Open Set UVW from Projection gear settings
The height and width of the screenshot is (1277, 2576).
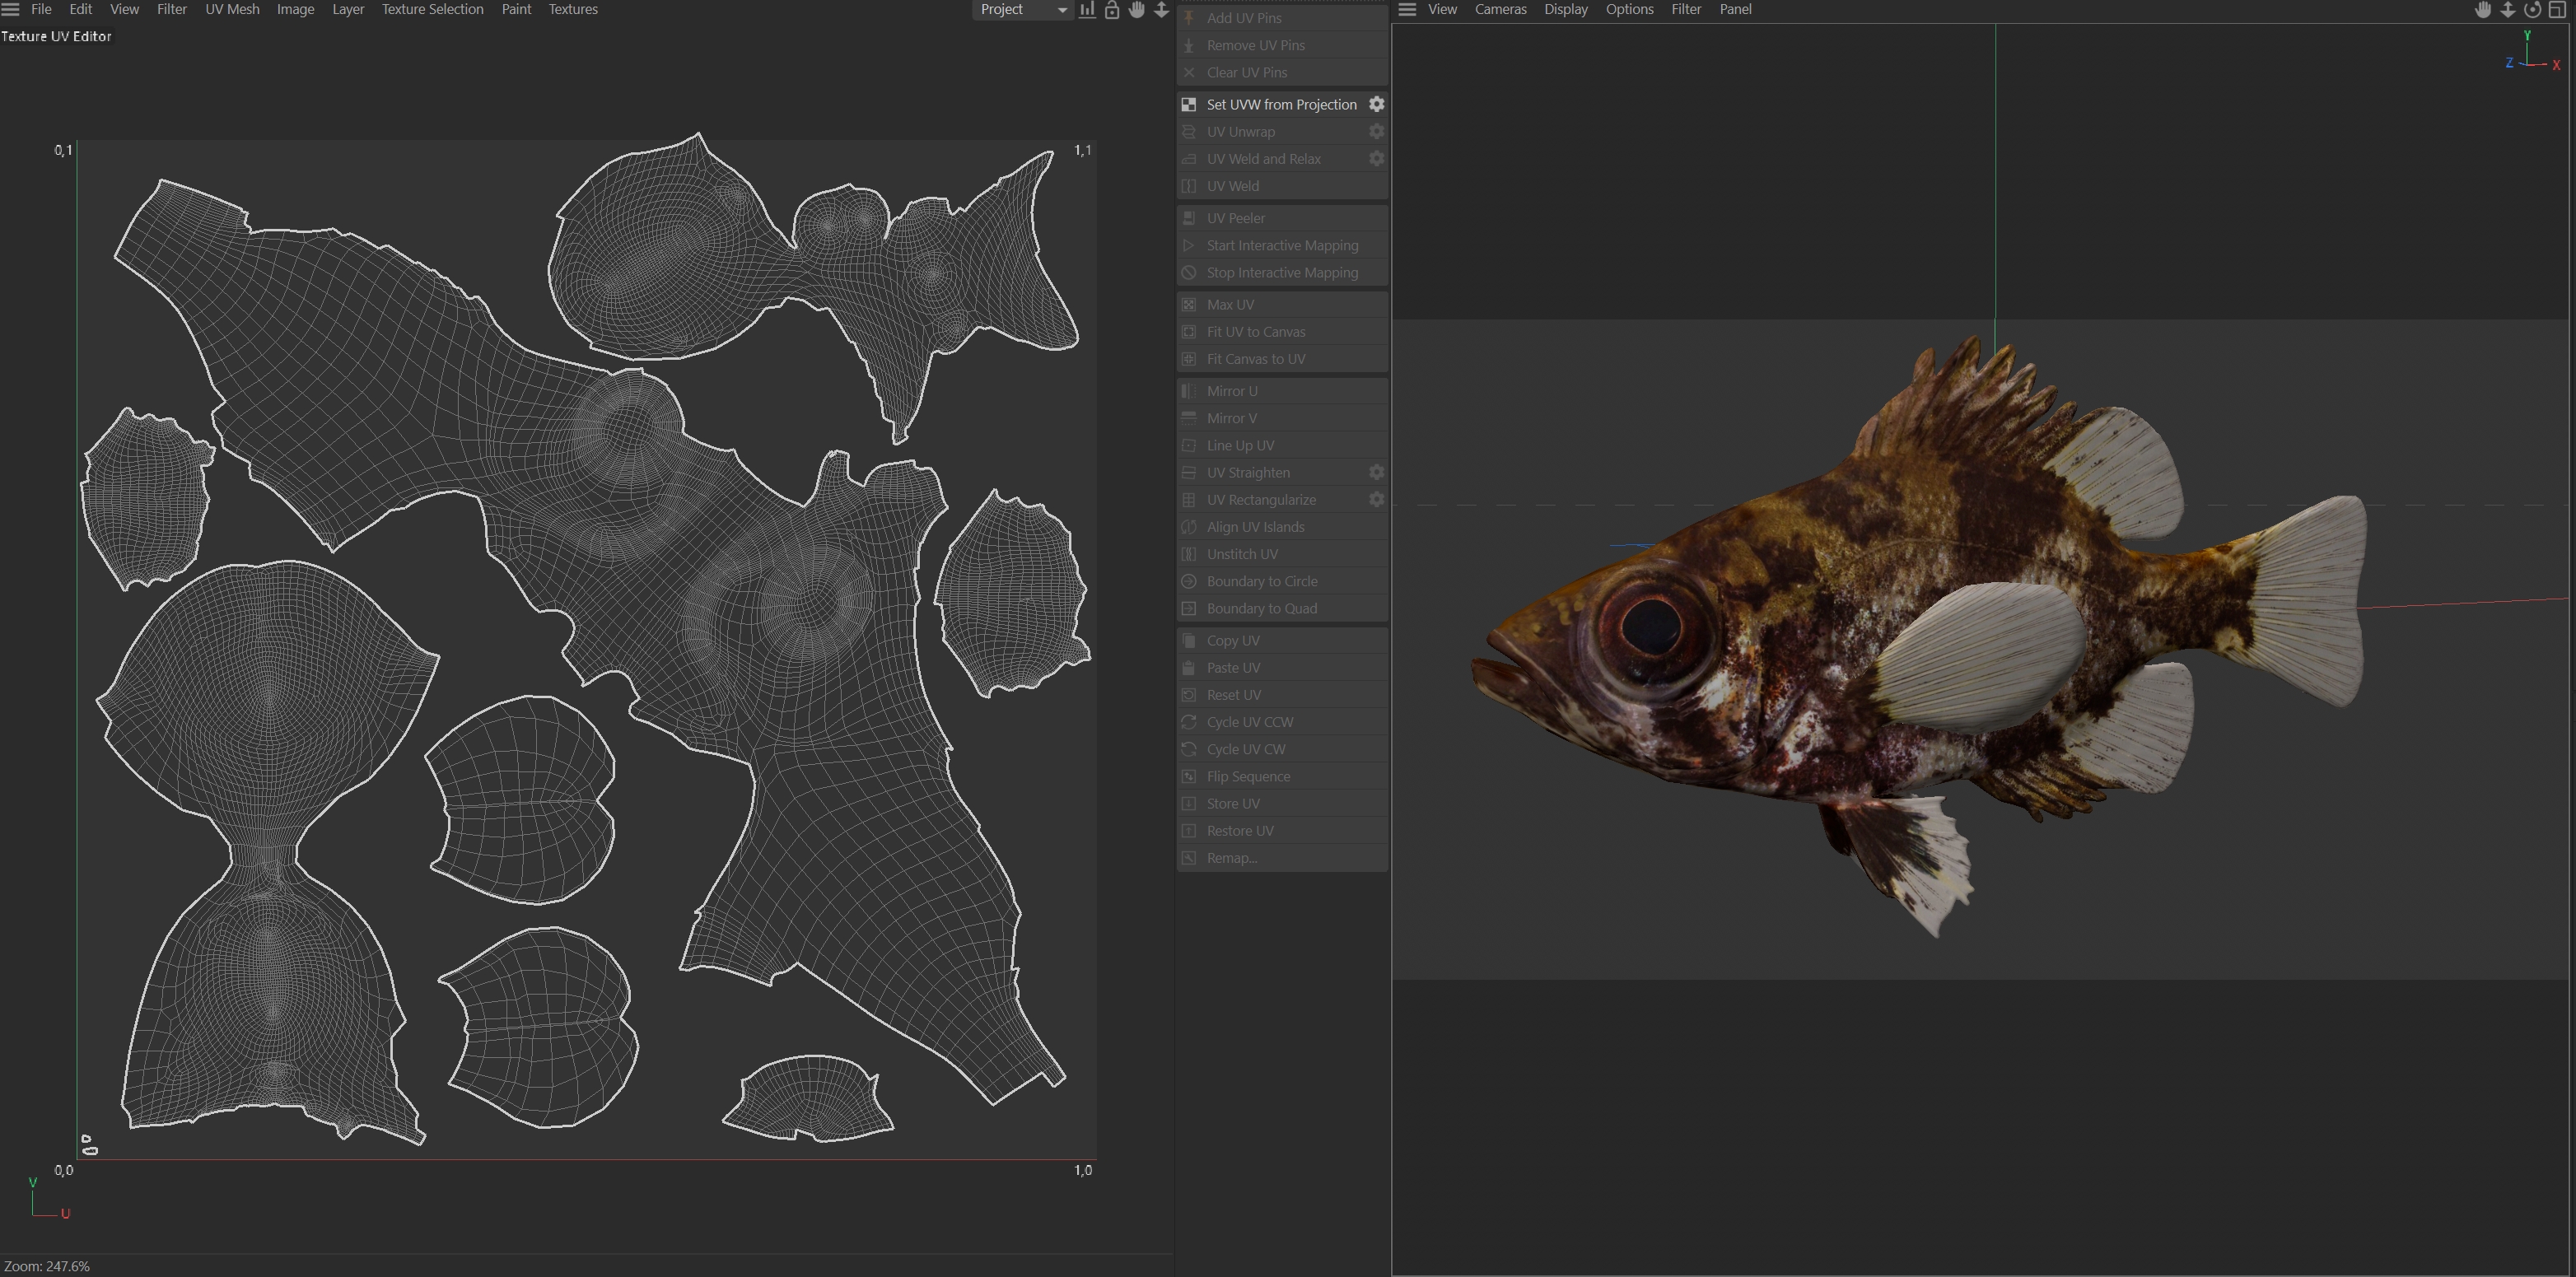(1376, 104)
